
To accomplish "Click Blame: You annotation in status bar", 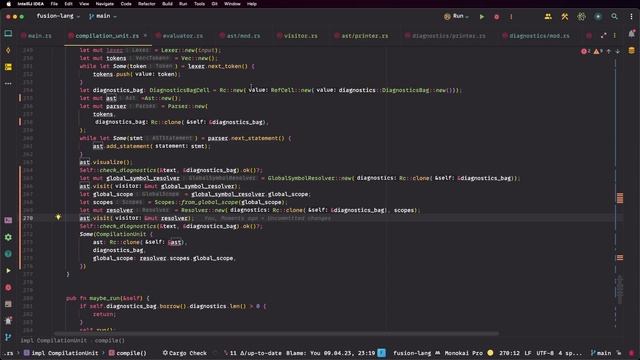I will (331, 353).
